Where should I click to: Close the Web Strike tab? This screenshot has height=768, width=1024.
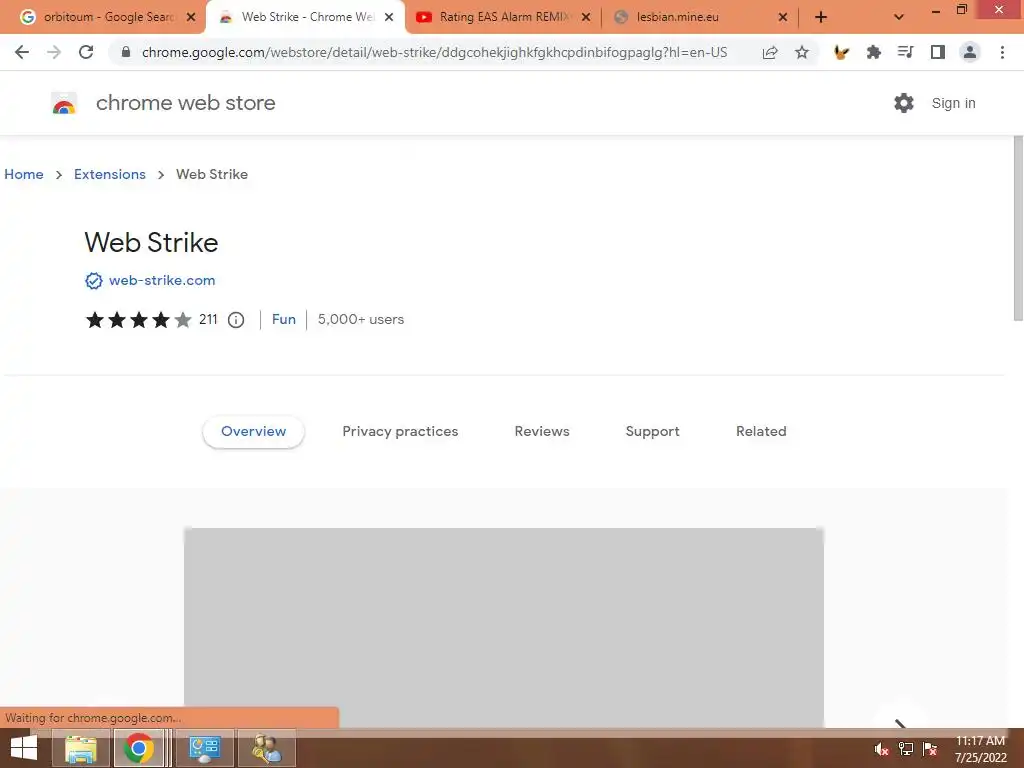tap(389, 18)
